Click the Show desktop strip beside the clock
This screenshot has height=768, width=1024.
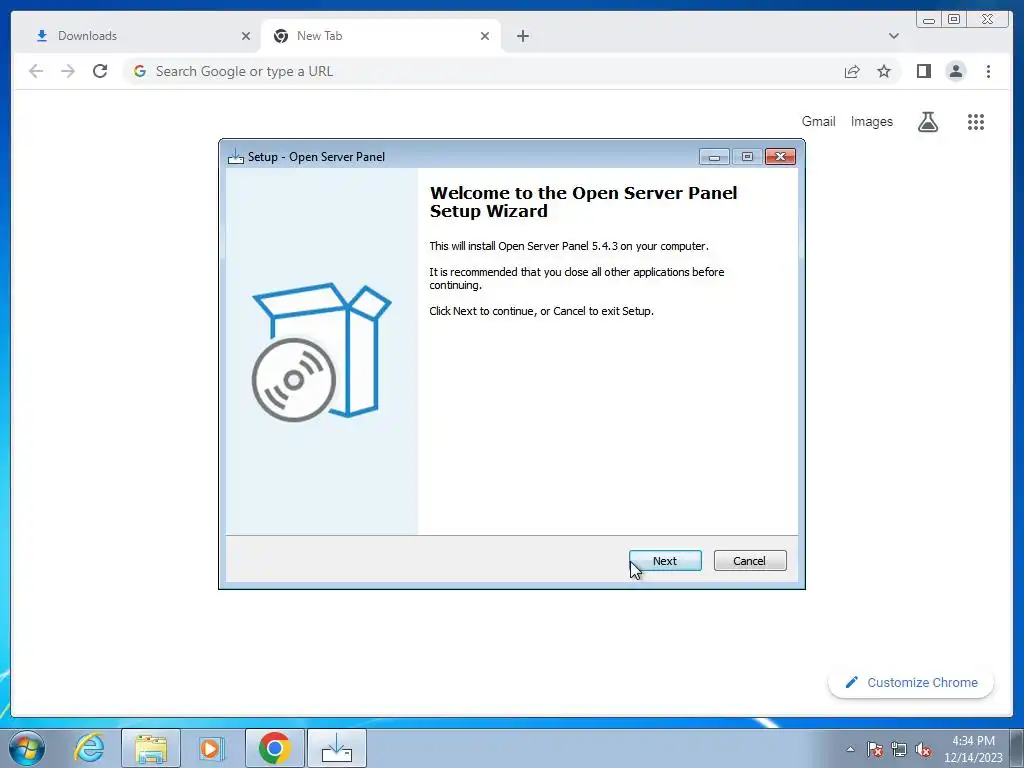point(1017,748)
